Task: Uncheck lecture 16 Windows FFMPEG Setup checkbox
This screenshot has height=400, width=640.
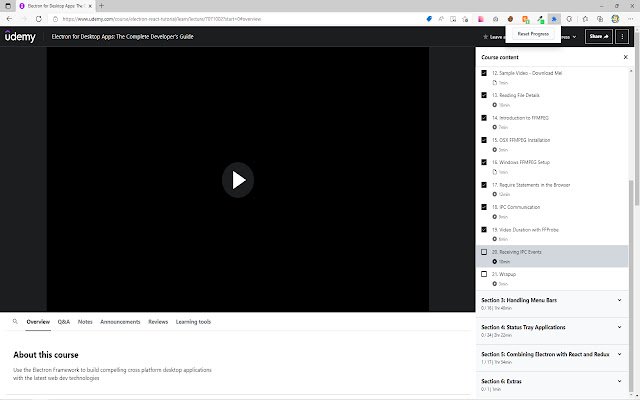Action: 484,162
